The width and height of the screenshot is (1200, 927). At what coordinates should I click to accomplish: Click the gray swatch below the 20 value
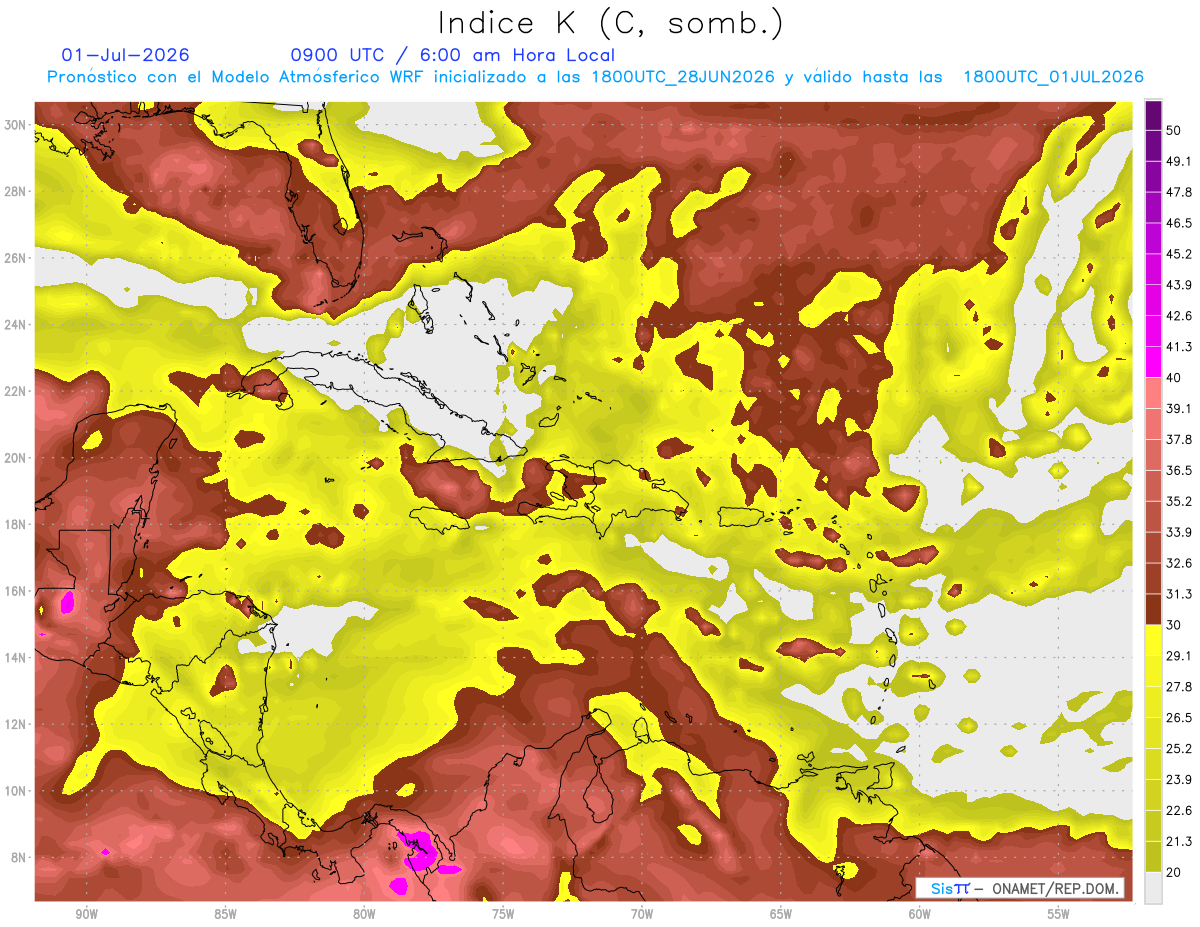(x=1154, y=888)
